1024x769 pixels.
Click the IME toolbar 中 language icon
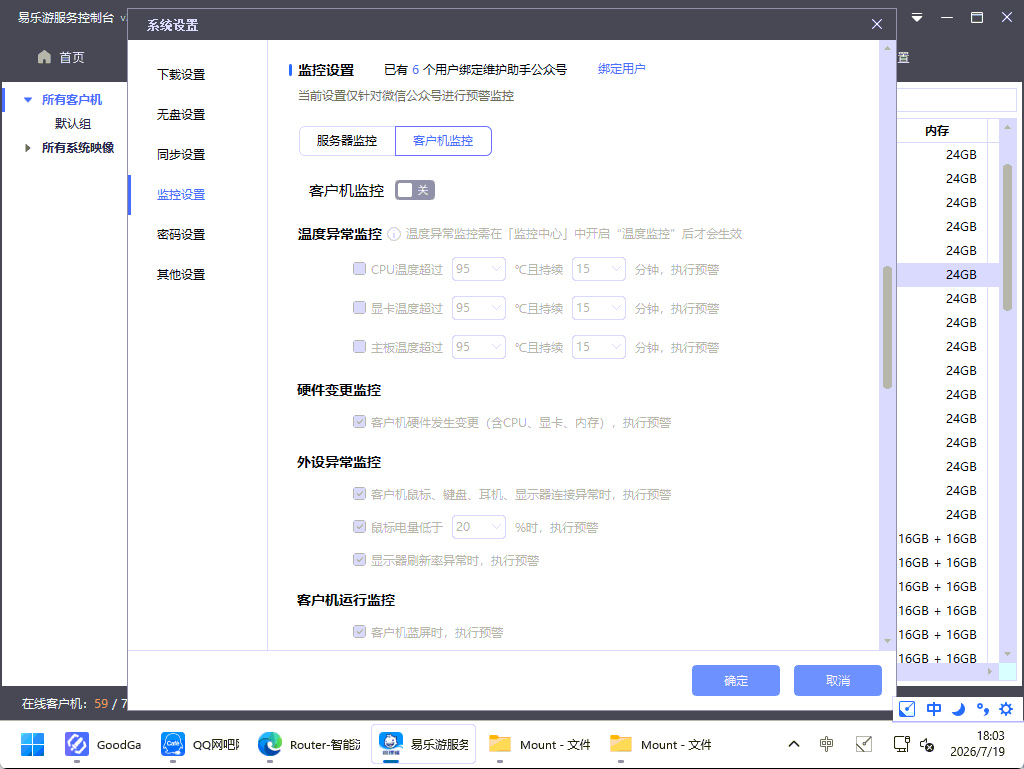tap(934, 709)
